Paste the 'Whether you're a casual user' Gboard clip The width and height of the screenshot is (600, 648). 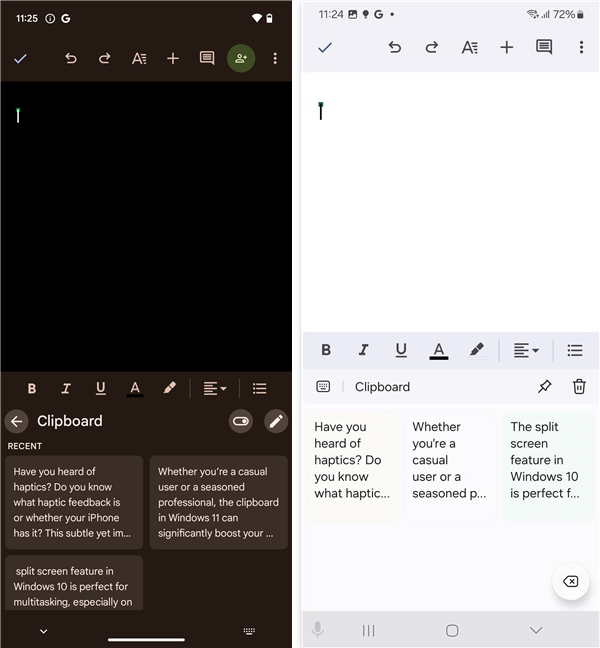coord(219,503)
